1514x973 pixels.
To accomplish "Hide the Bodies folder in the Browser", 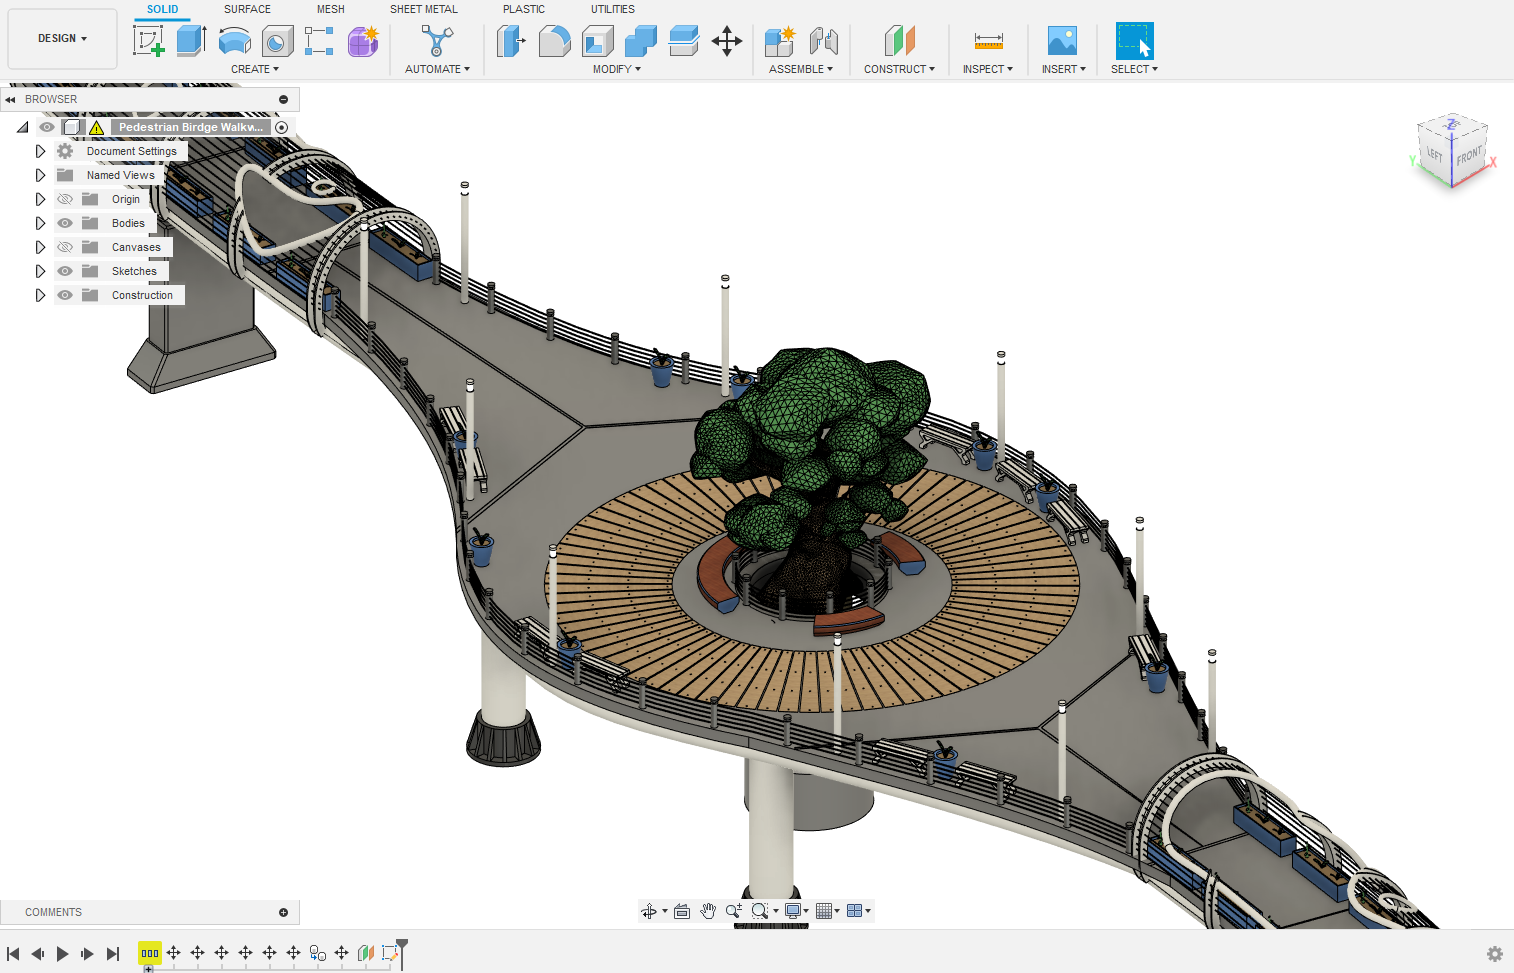I will point(64,222).
